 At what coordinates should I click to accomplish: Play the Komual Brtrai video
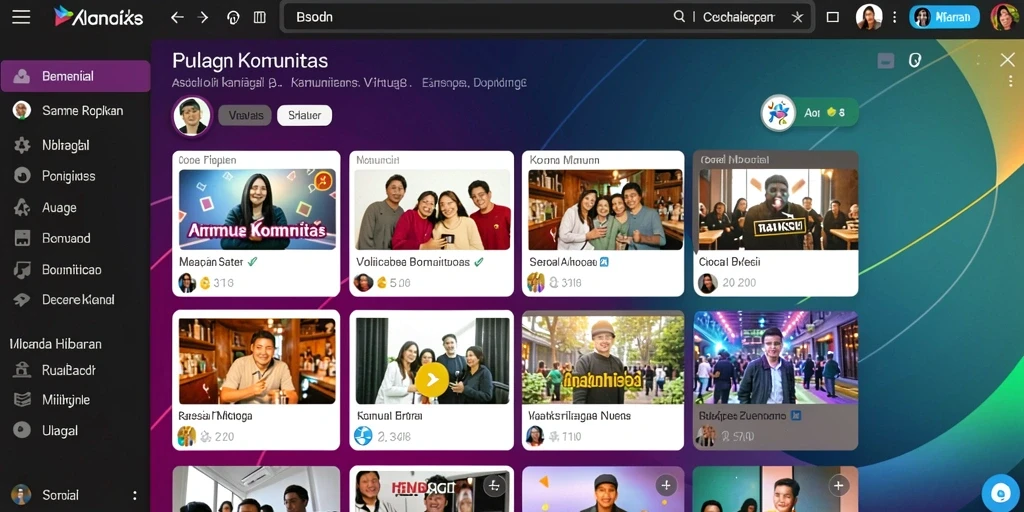pyautogui.click(x=432, y=379)
